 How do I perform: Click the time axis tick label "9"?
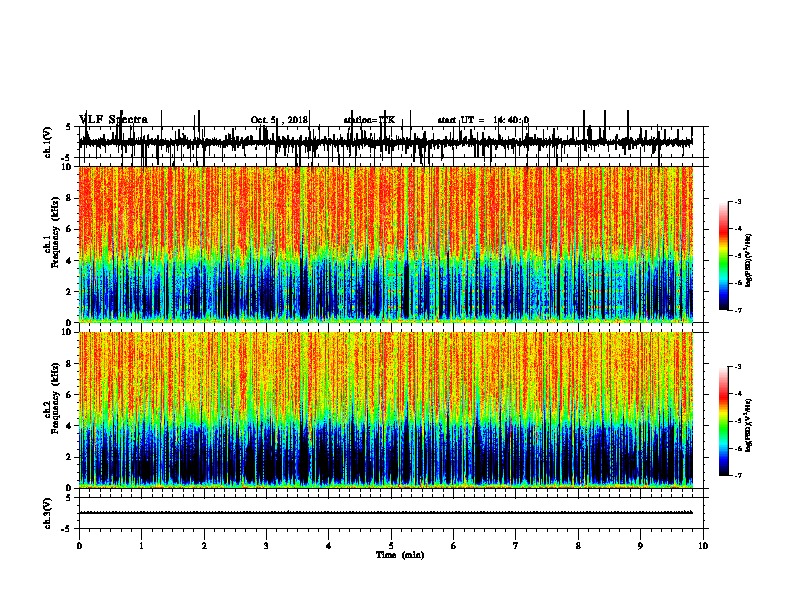640,546
